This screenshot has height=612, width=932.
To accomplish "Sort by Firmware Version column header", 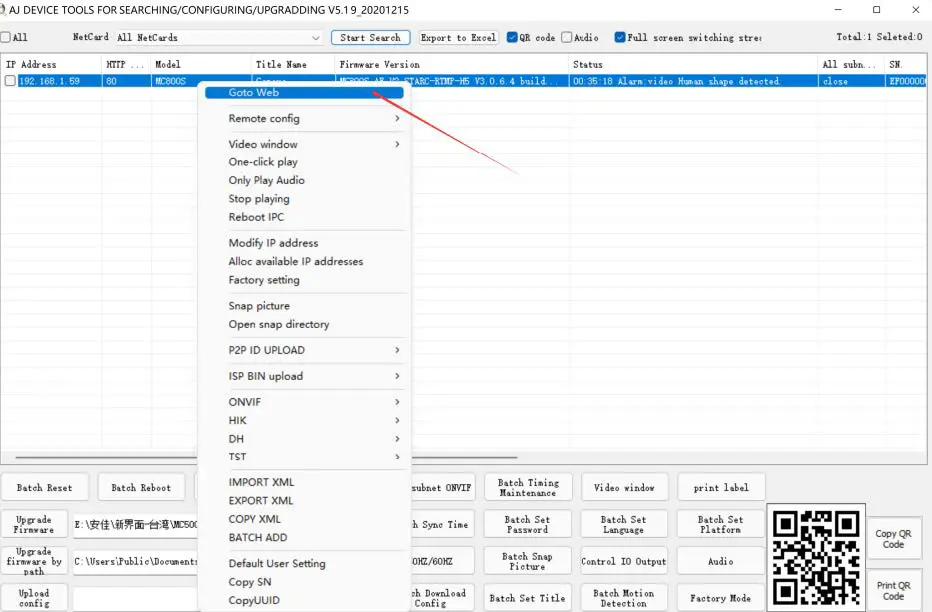I will tap(451, 64).
